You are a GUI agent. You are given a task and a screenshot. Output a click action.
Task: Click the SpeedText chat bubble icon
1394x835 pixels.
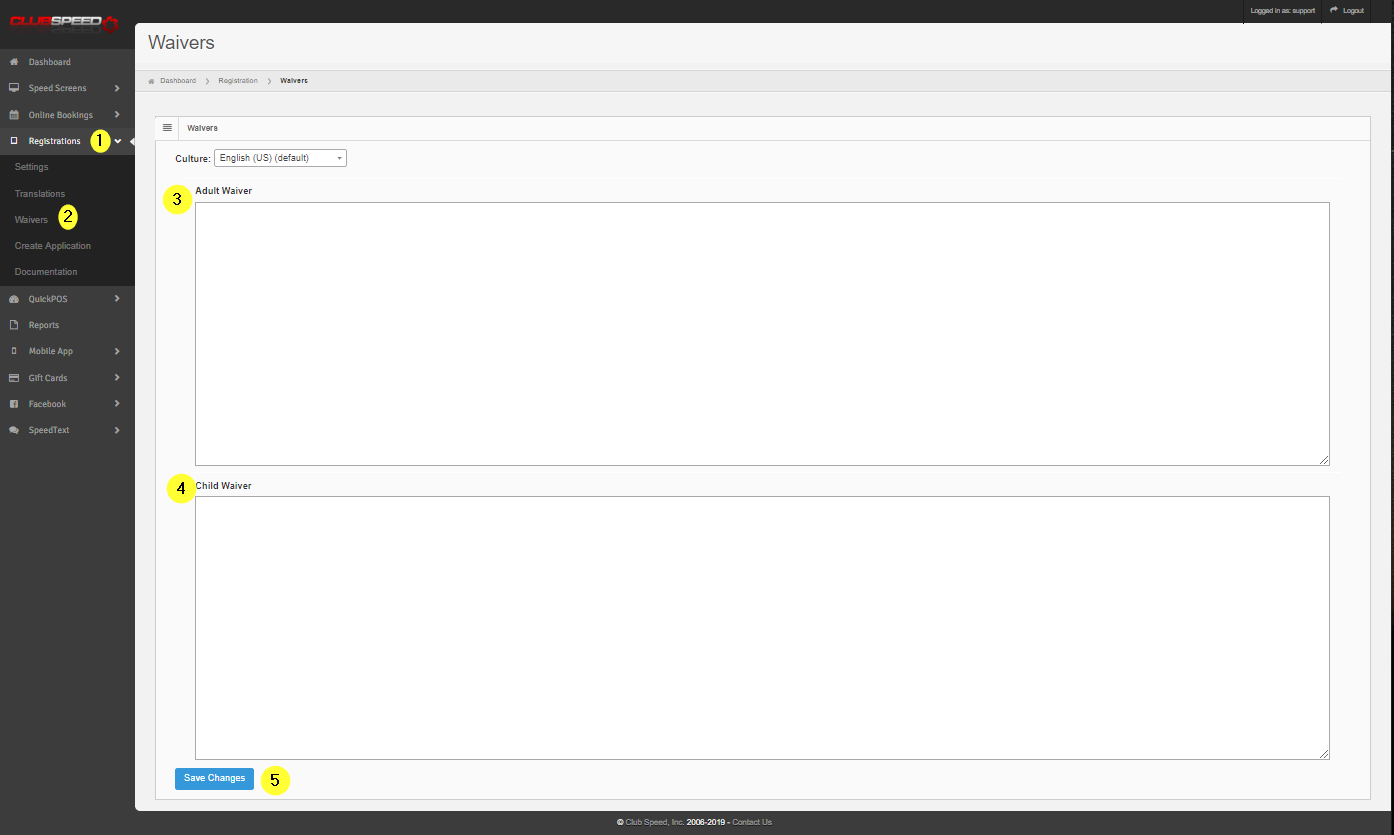(x=14, y=430)
